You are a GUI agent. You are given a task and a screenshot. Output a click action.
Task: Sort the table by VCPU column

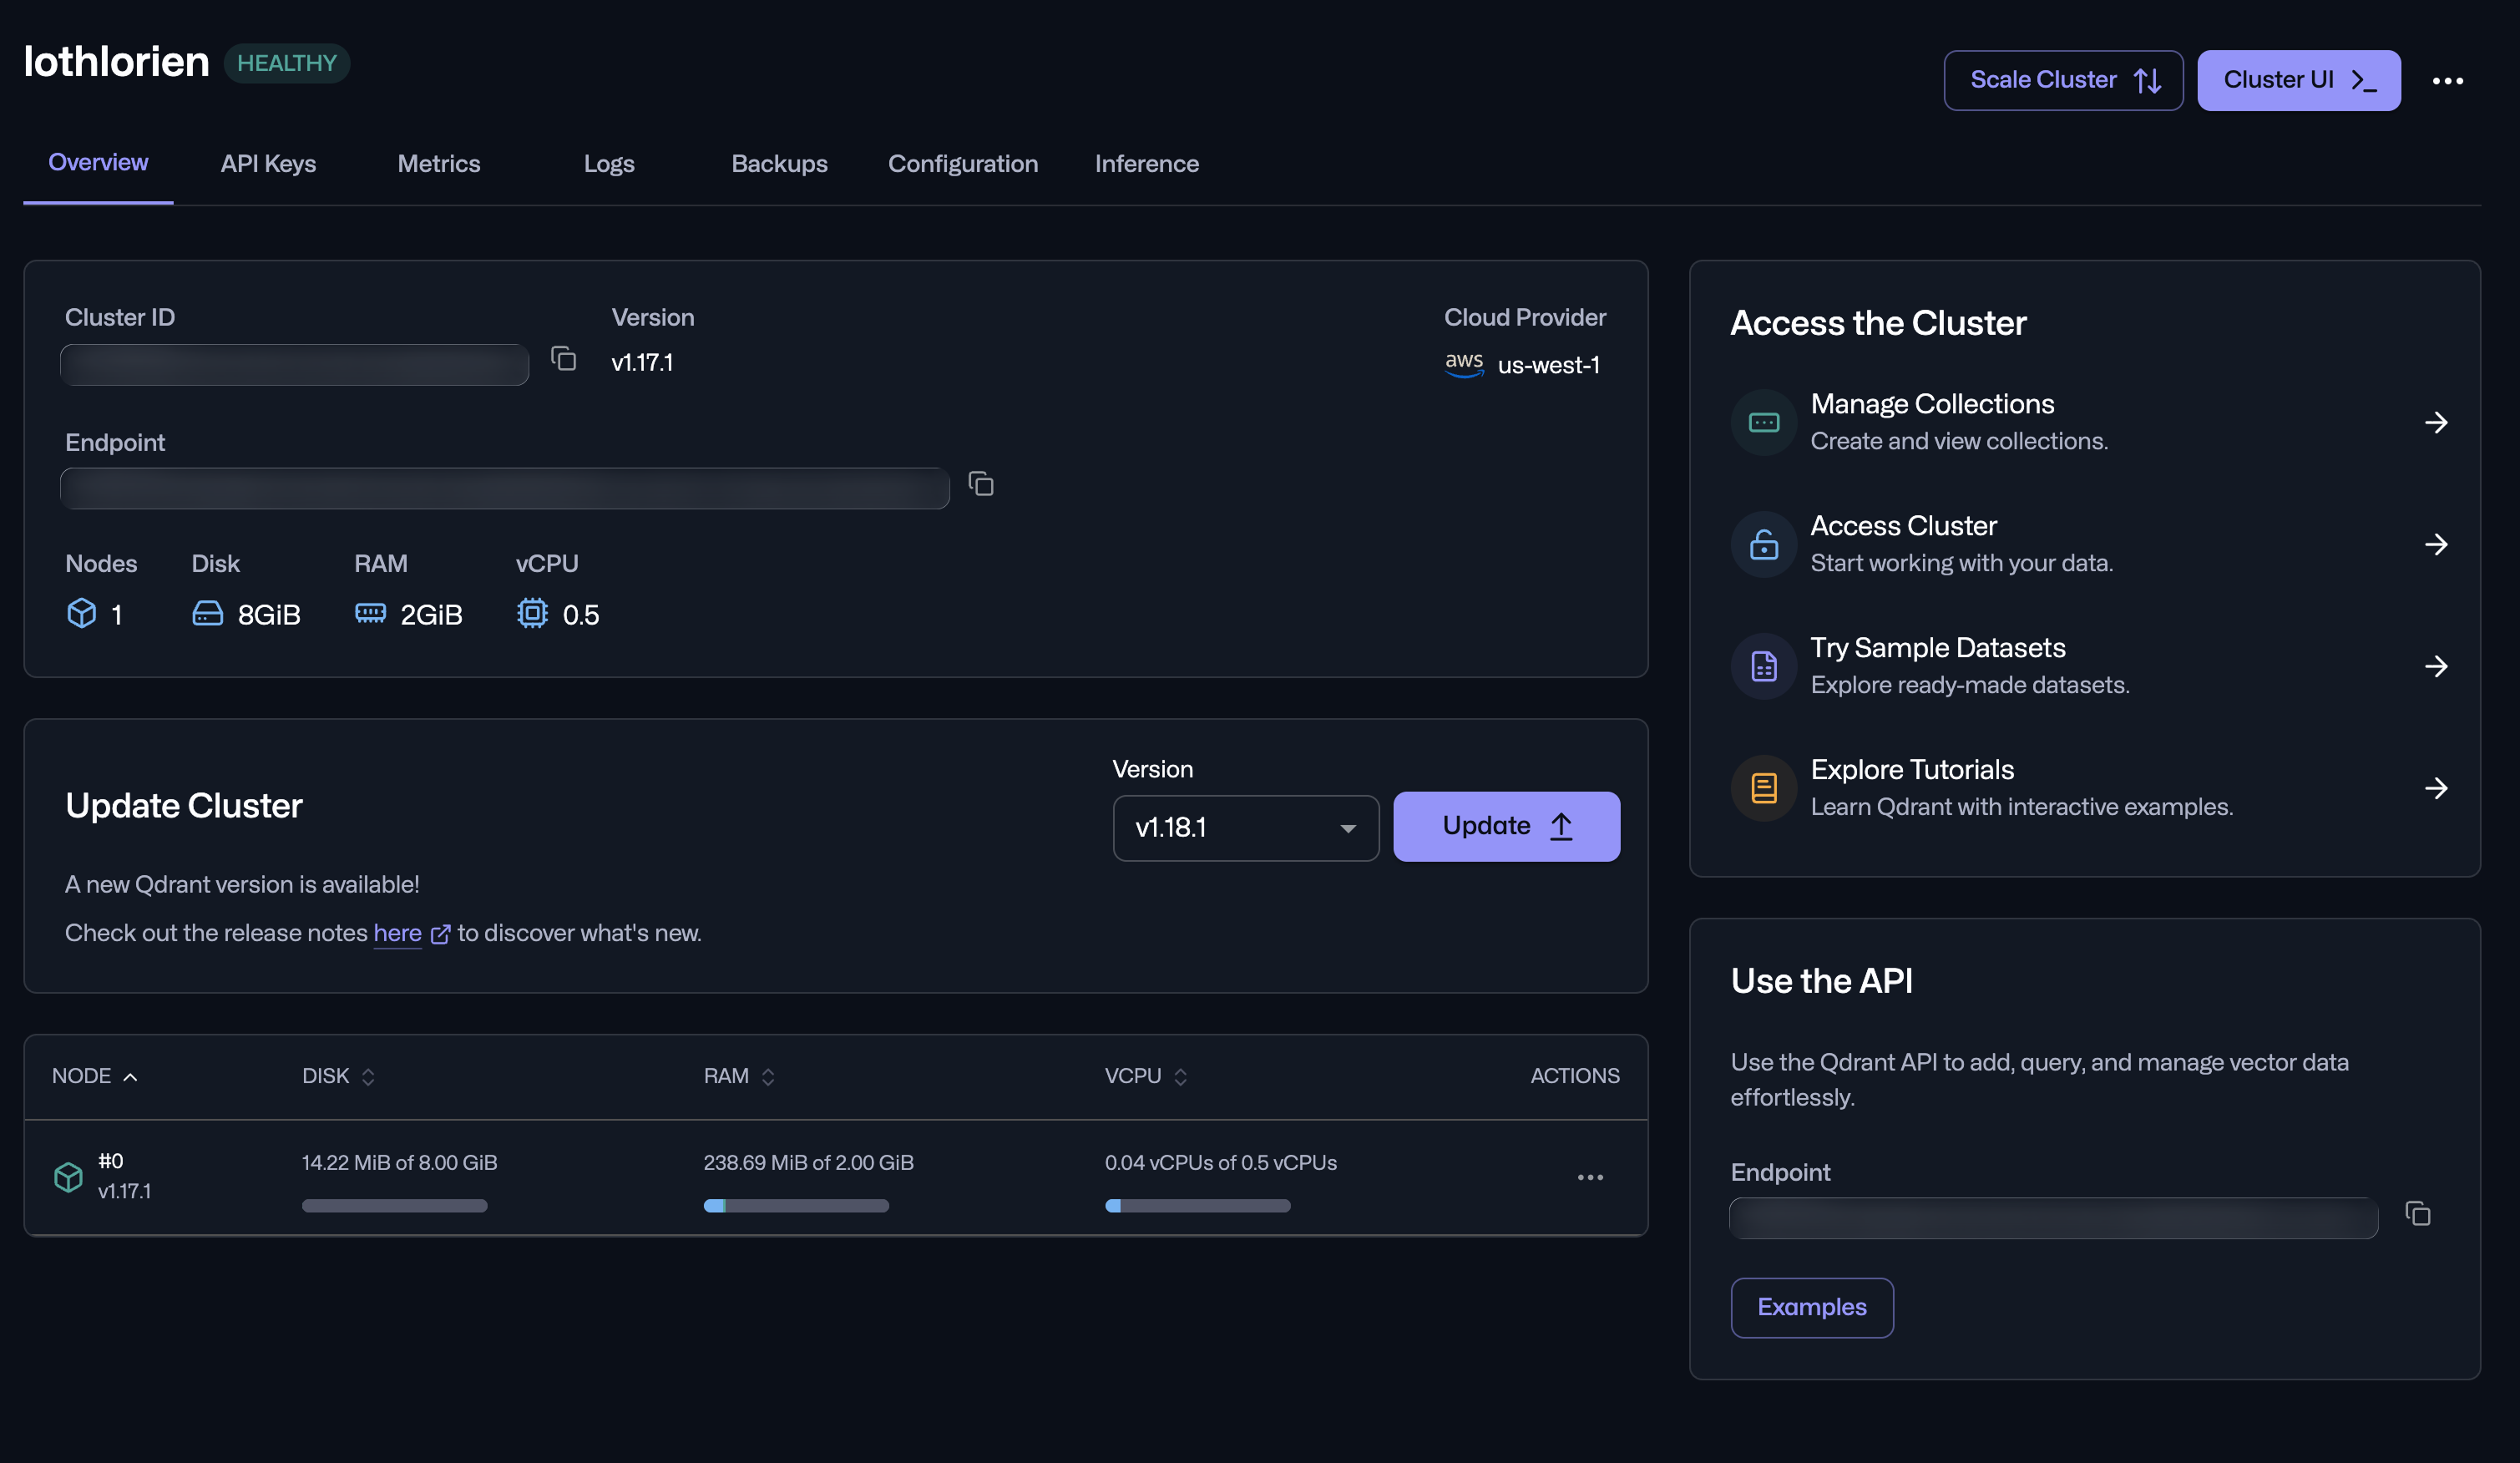coord(1147,1076)
